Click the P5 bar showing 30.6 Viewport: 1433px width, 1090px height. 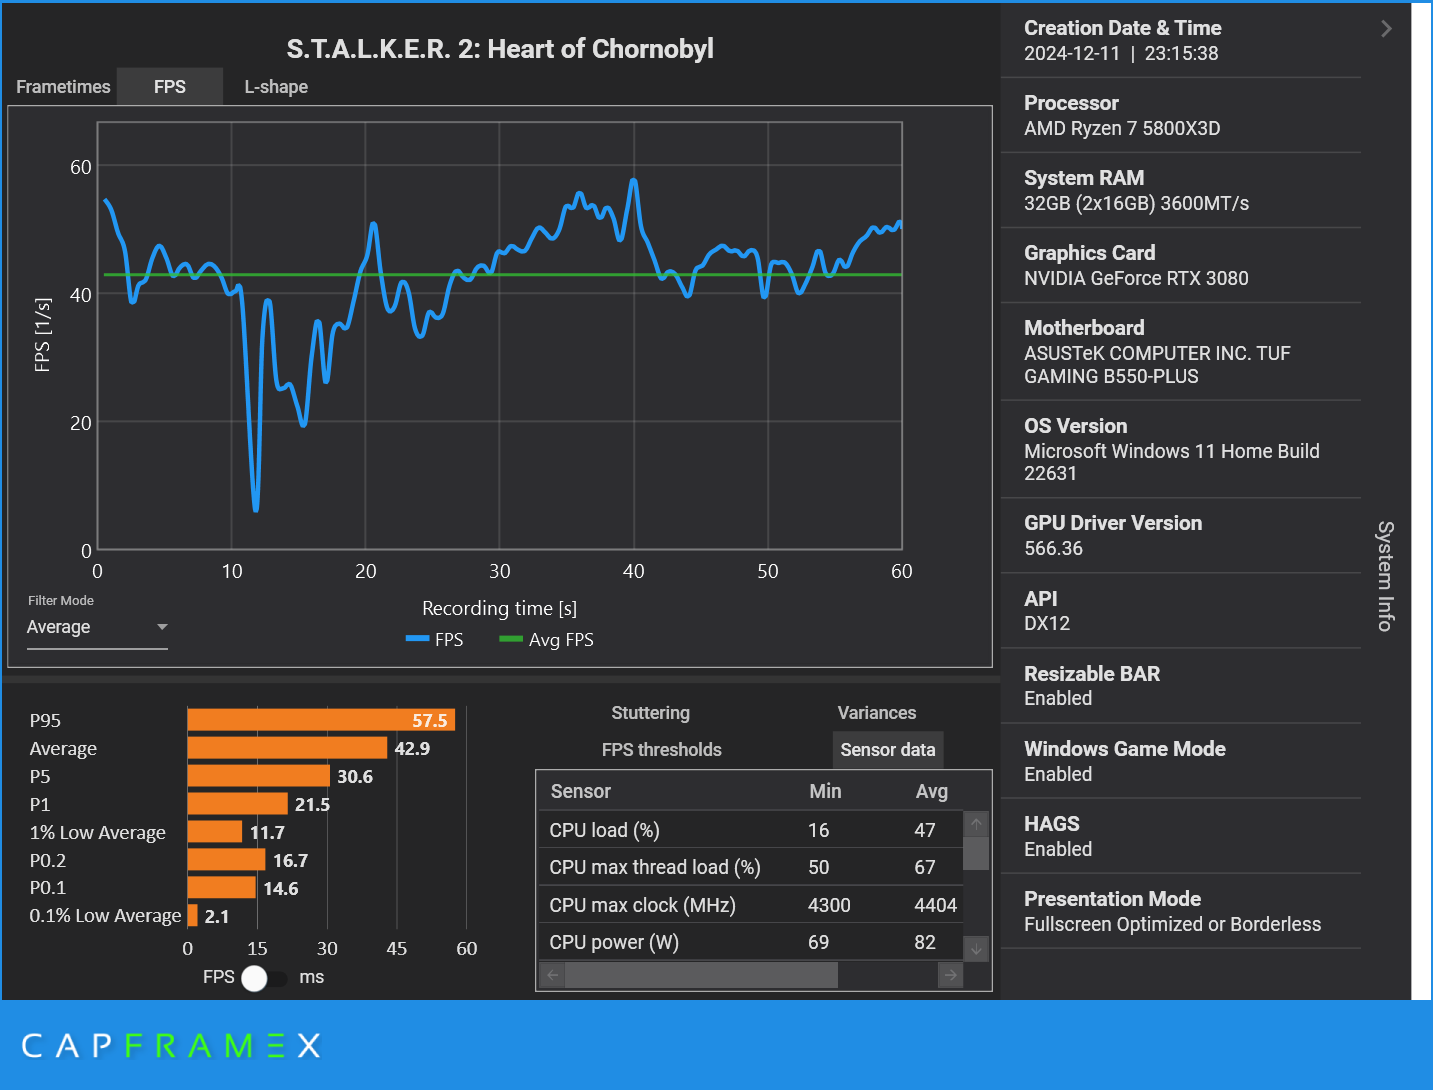[258, 776]
